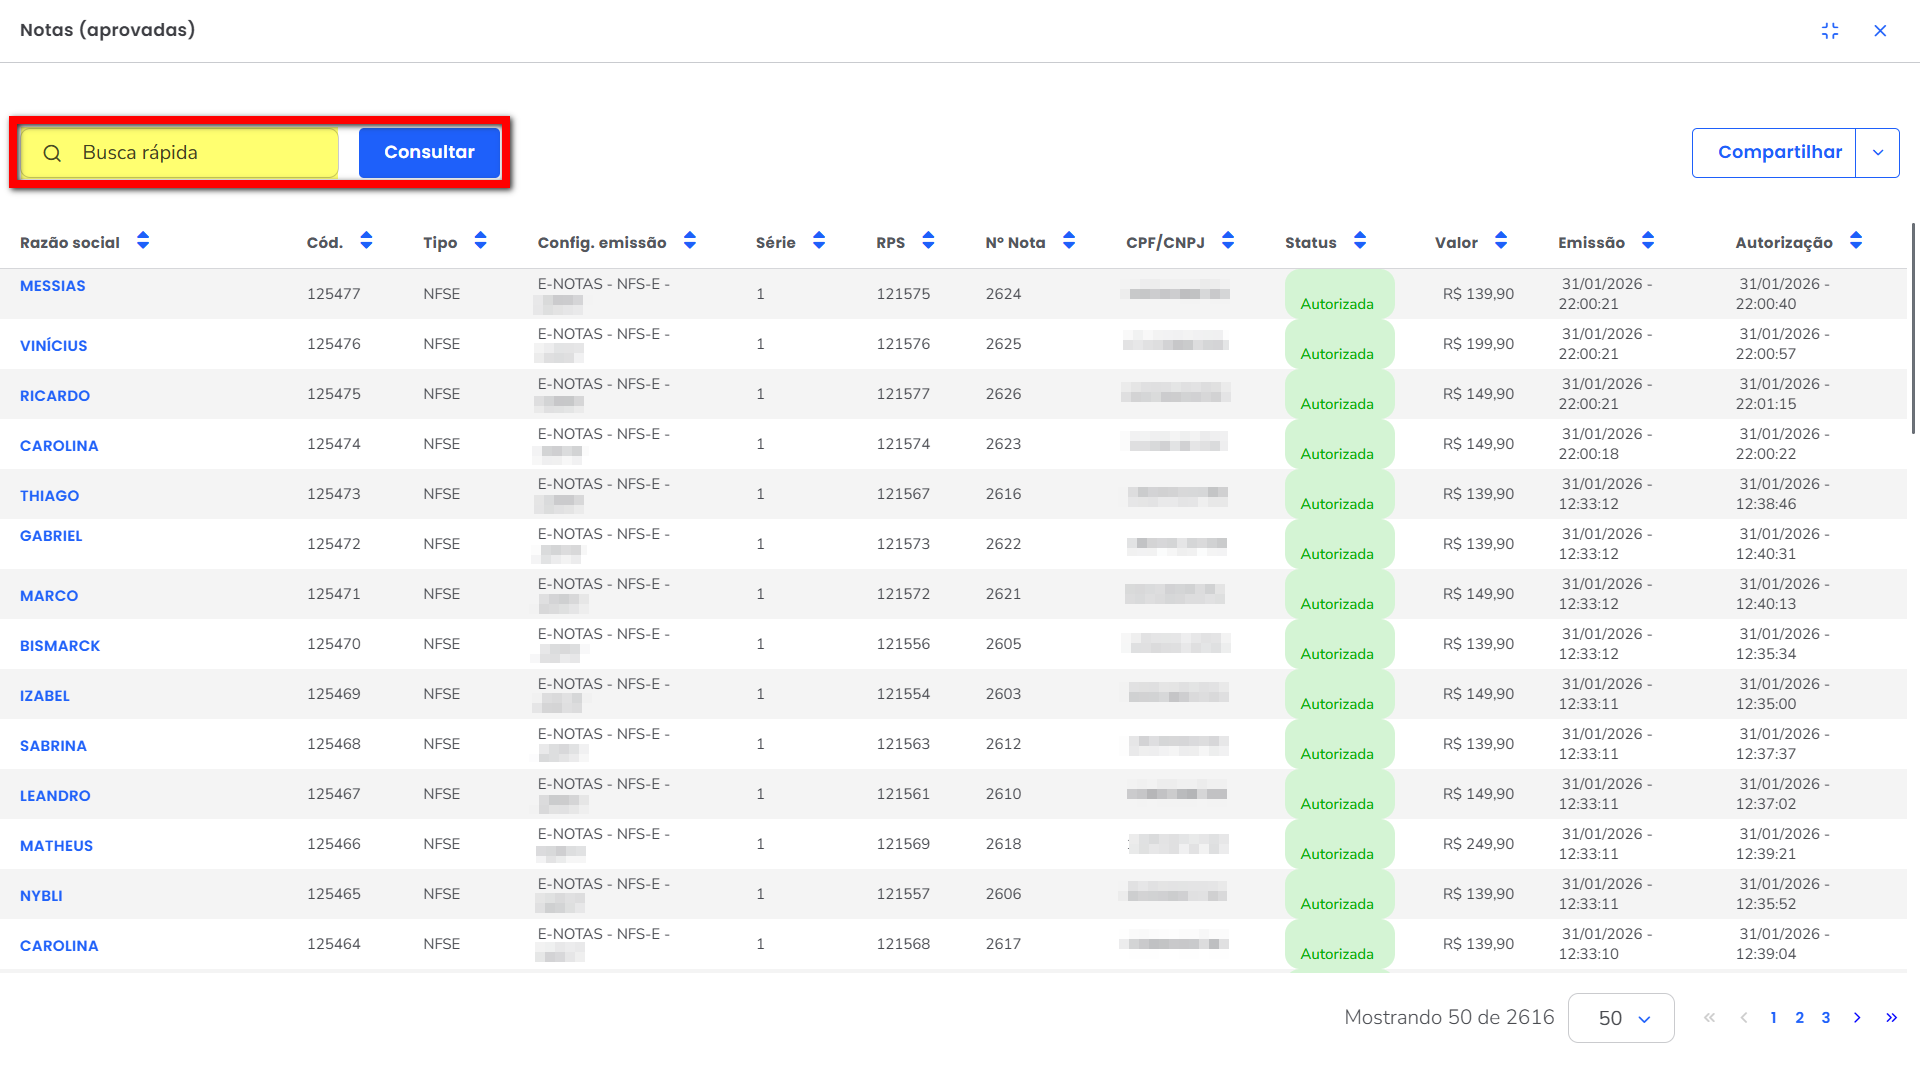1920x1080 pixels.
Task: Sort by Emissão column arrows
Action: click(1648, 241)
